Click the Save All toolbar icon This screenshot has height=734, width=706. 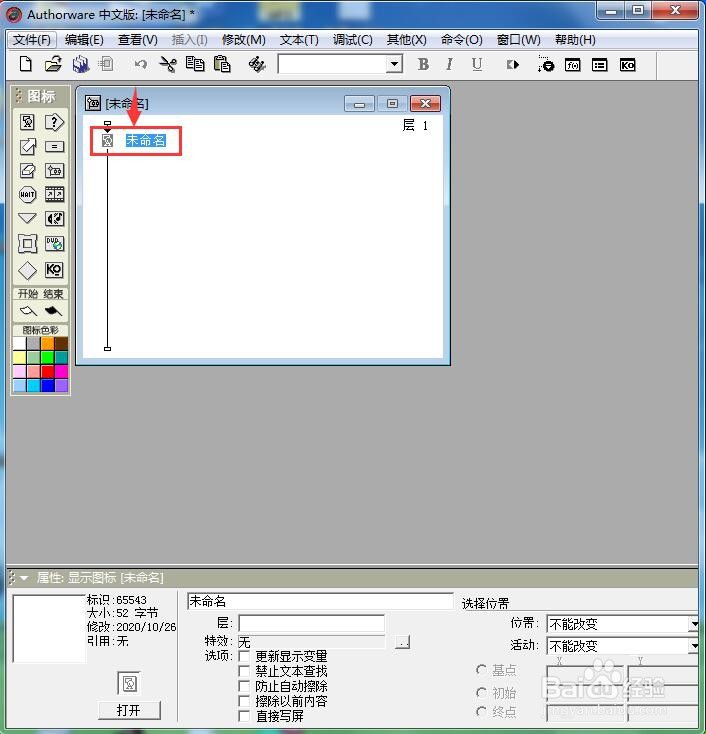point(81,64)
